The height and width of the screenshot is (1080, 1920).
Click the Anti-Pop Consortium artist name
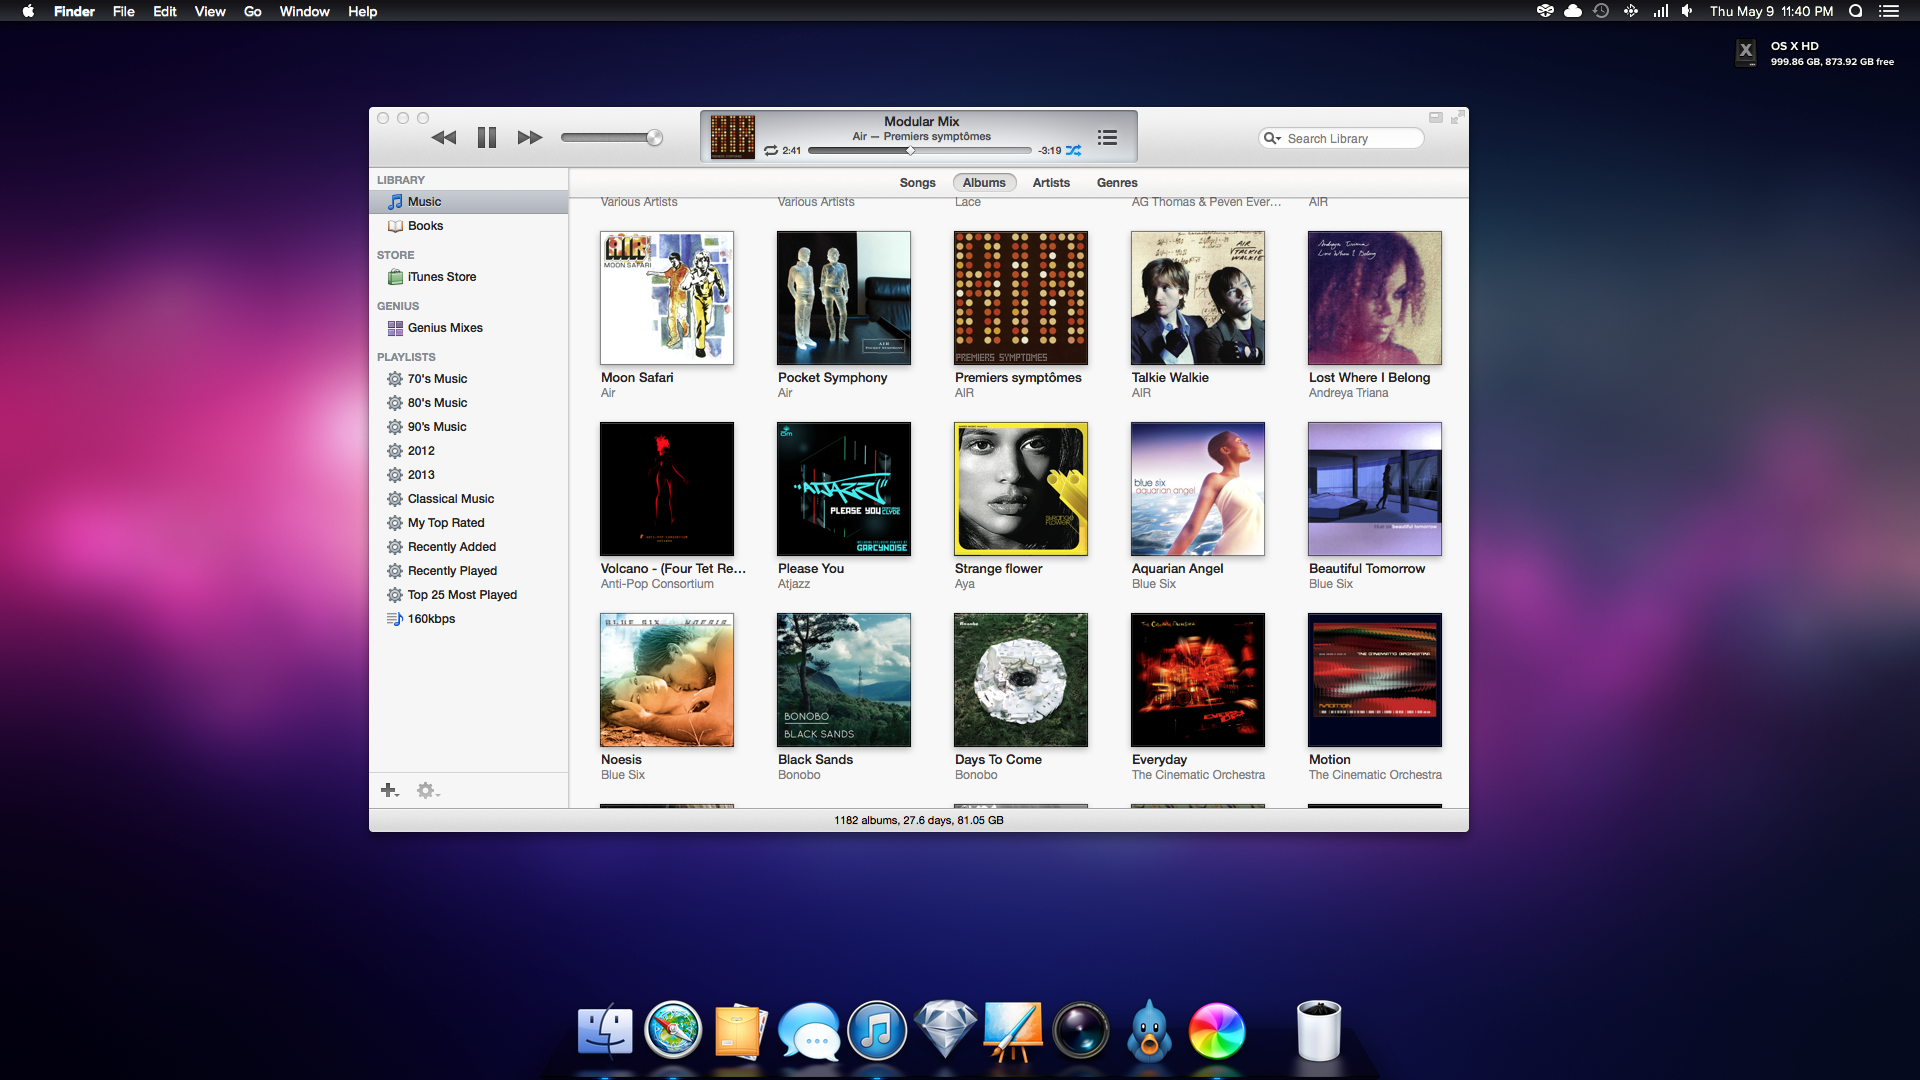(x=657, y=584)
